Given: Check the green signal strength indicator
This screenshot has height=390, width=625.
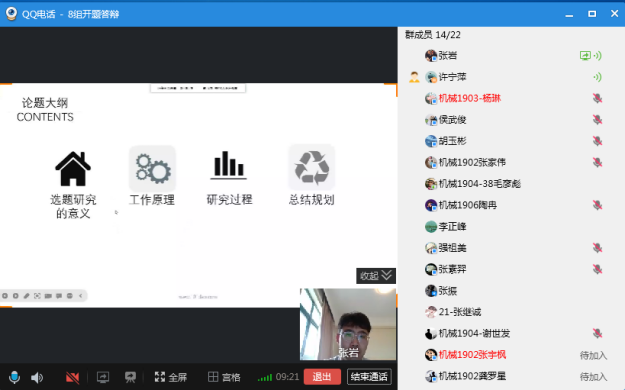Looking at the screenshot, I should [265, 377].
